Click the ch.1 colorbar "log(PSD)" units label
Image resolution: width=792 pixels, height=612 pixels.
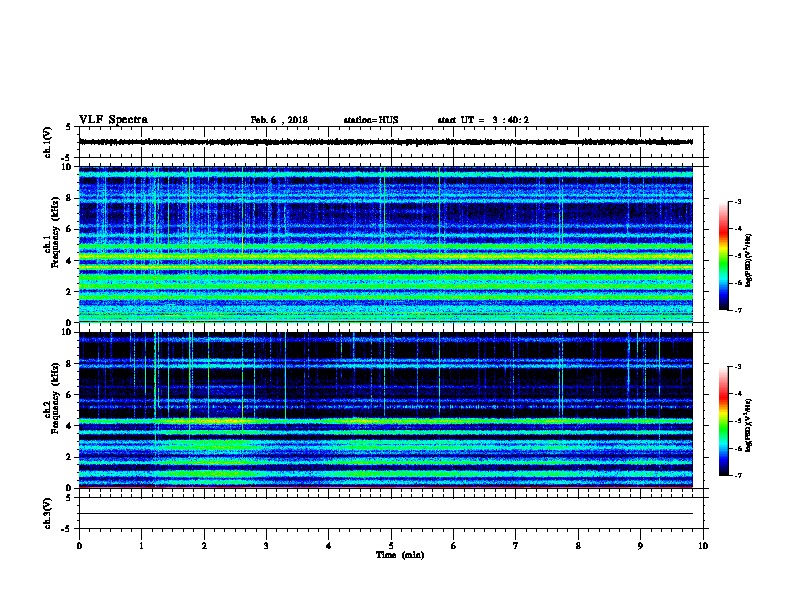[749, 260]
